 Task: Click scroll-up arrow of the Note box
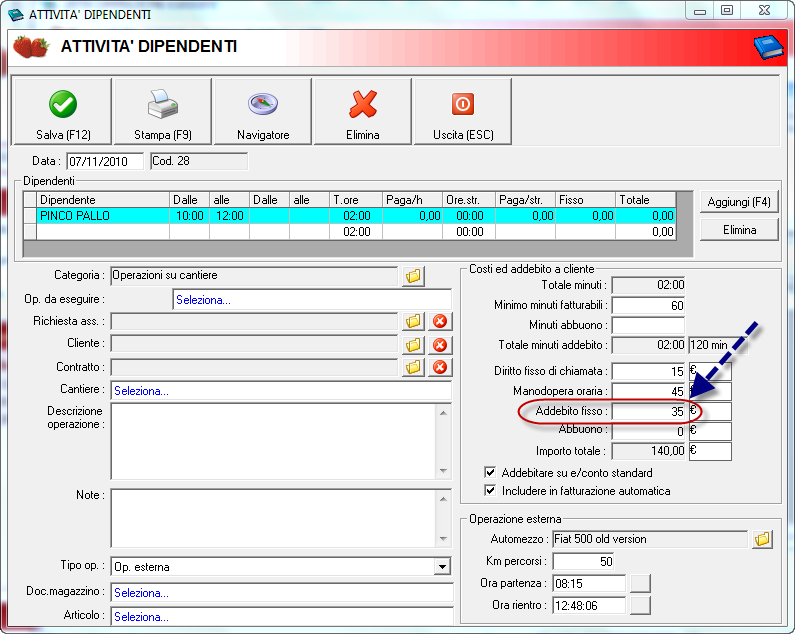pyautogui.click(x=443, y=499)
